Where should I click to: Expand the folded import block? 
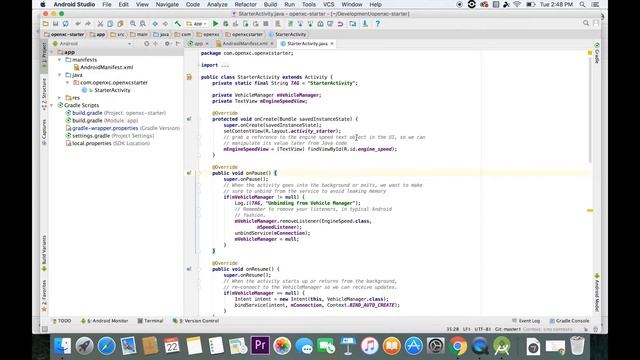click(x=225, y=65)
